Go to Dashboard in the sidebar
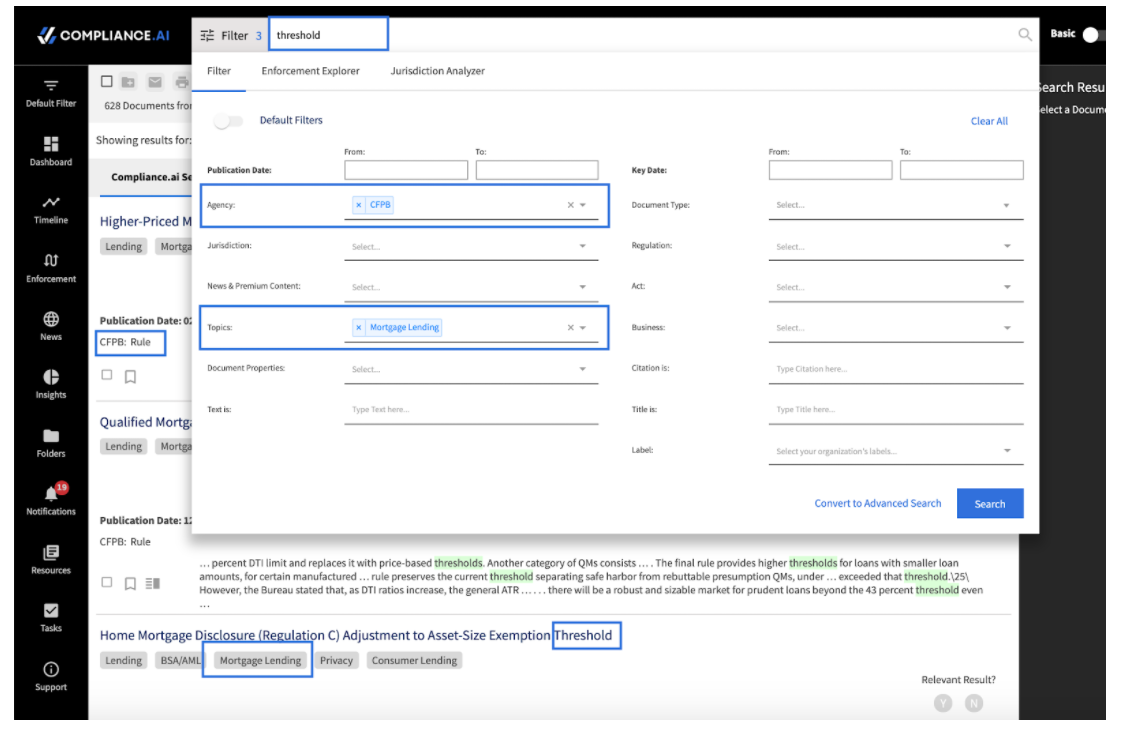Screen dimensions: 1123x731 click(x=51, y=151)
